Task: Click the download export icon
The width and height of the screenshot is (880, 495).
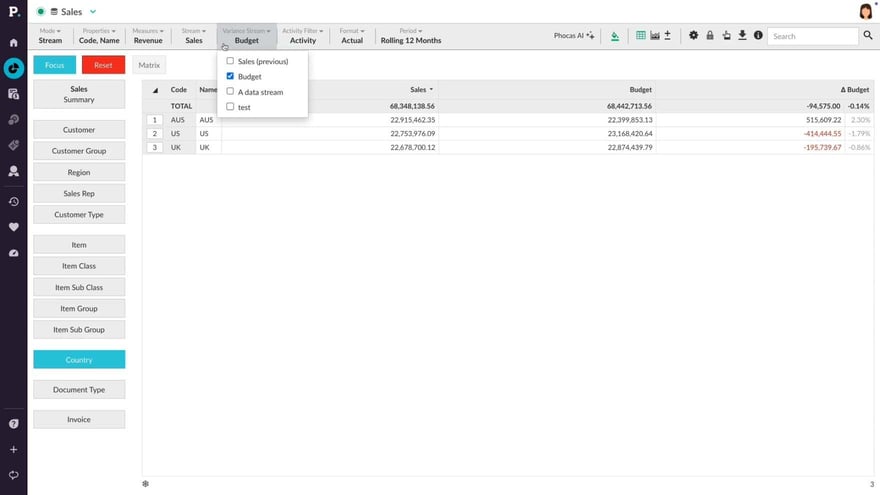Action: click(x=742, y=36)
